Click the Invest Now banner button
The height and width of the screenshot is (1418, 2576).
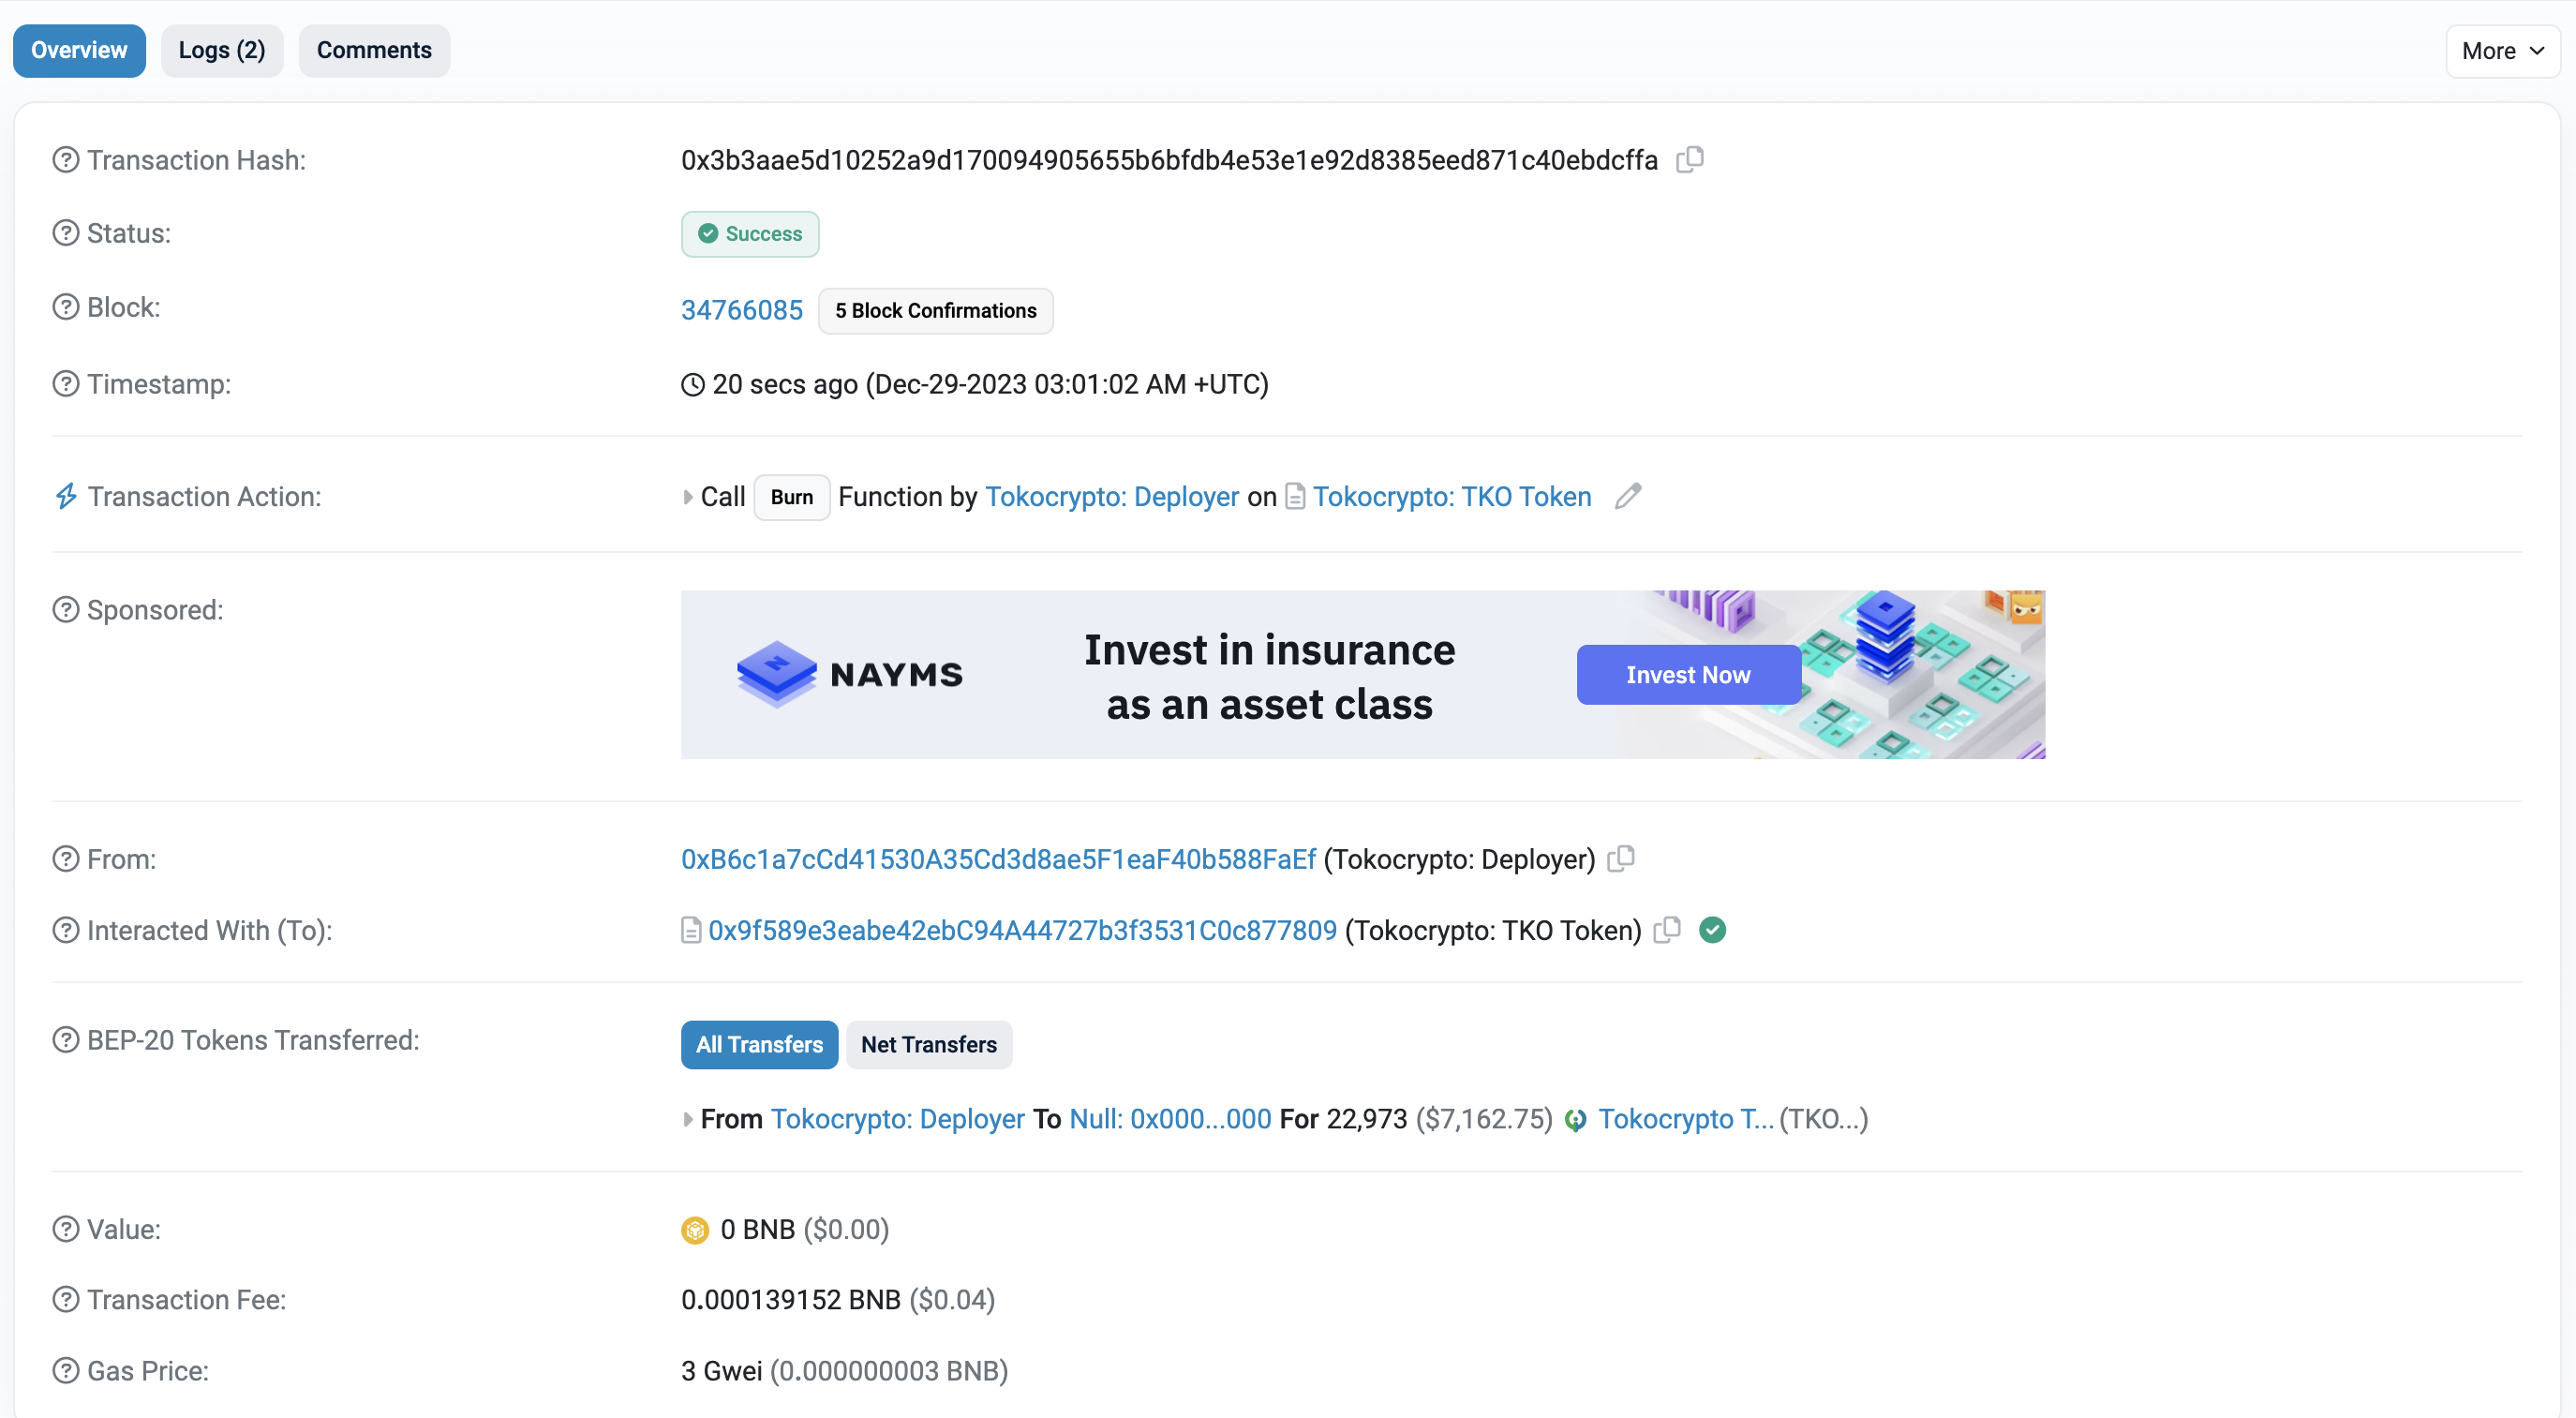(1688, 675)
